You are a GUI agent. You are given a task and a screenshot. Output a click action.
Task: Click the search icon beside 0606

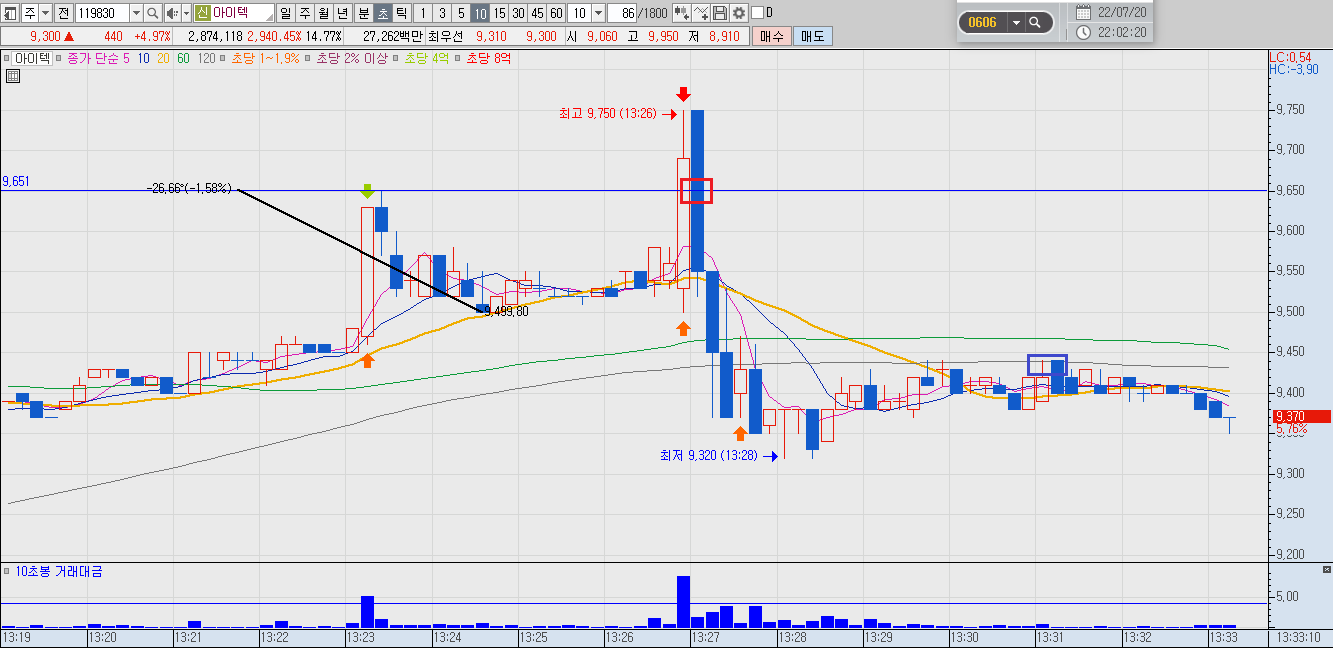click(1035, 22)
